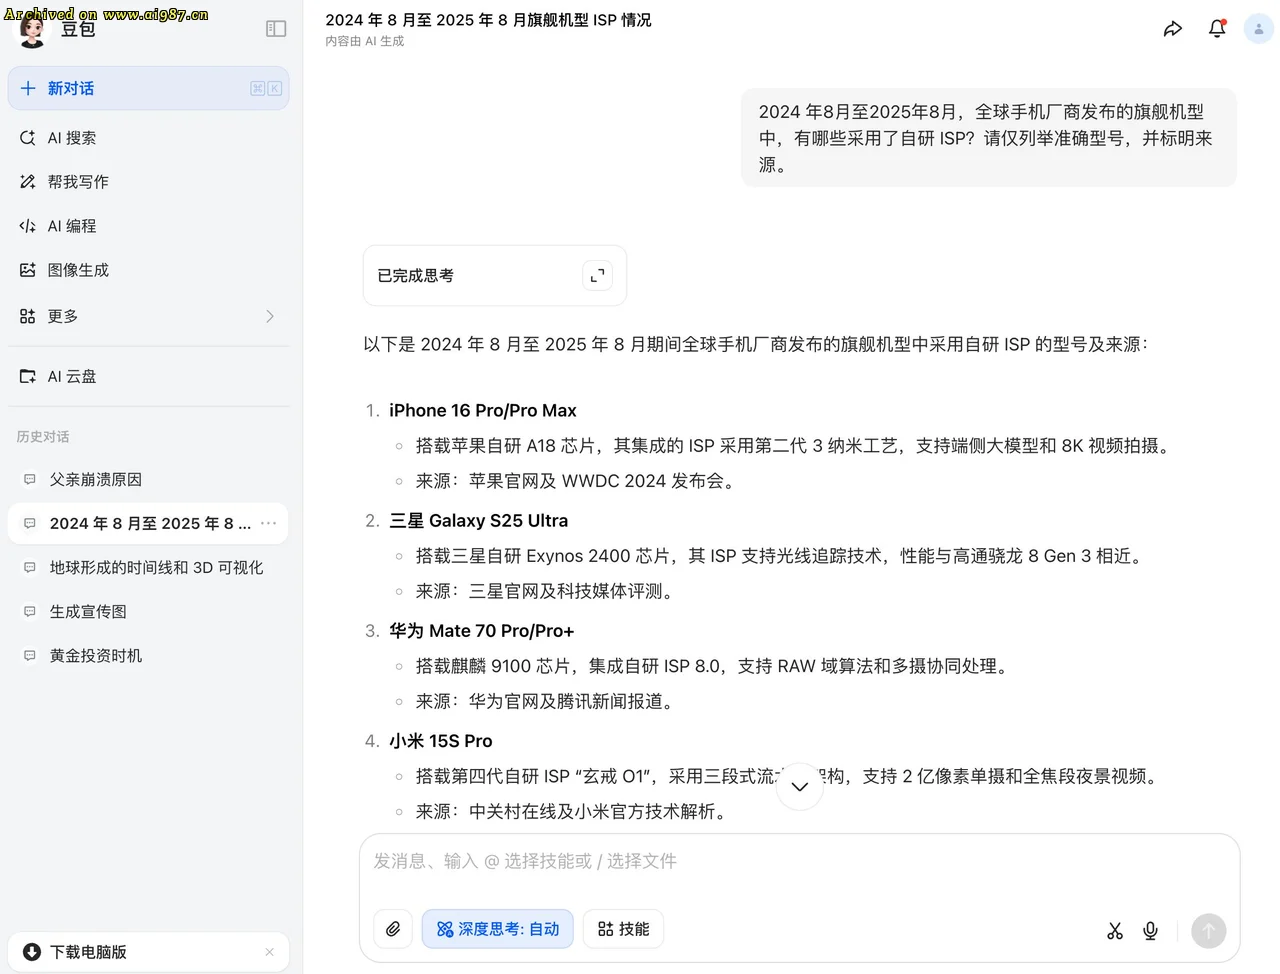Expand the 更多 chevron arrow
Viewport: 1280px width, 974px height.
click(x=270, y=316)
